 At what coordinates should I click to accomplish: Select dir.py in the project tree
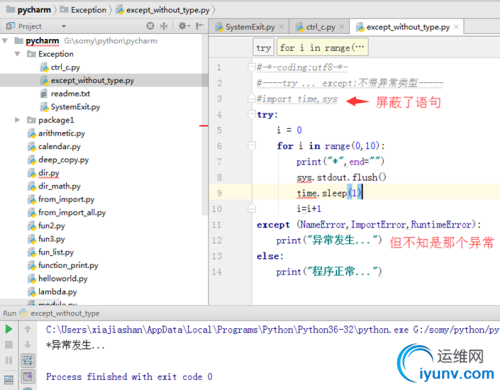click(49, 173)
